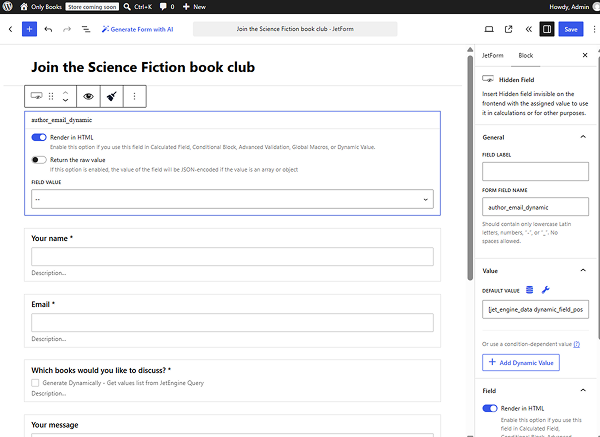This screenshot has width=600, height=437.
Task: Toggle the settings sidebar panel button
Action: pyautogui.click(x=547, y=29)
